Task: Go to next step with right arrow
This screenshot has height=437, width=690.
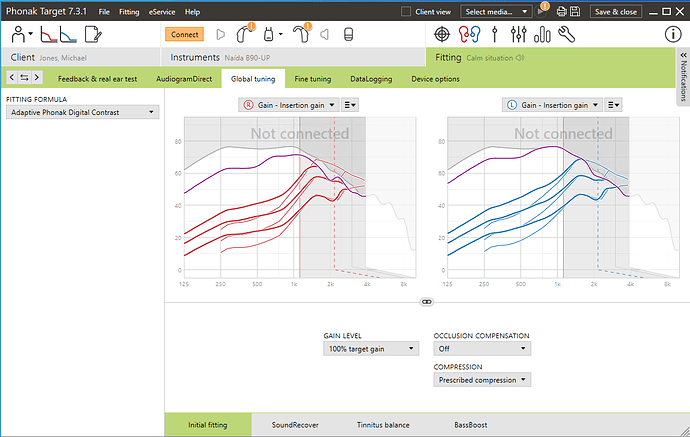Action: 37,78
